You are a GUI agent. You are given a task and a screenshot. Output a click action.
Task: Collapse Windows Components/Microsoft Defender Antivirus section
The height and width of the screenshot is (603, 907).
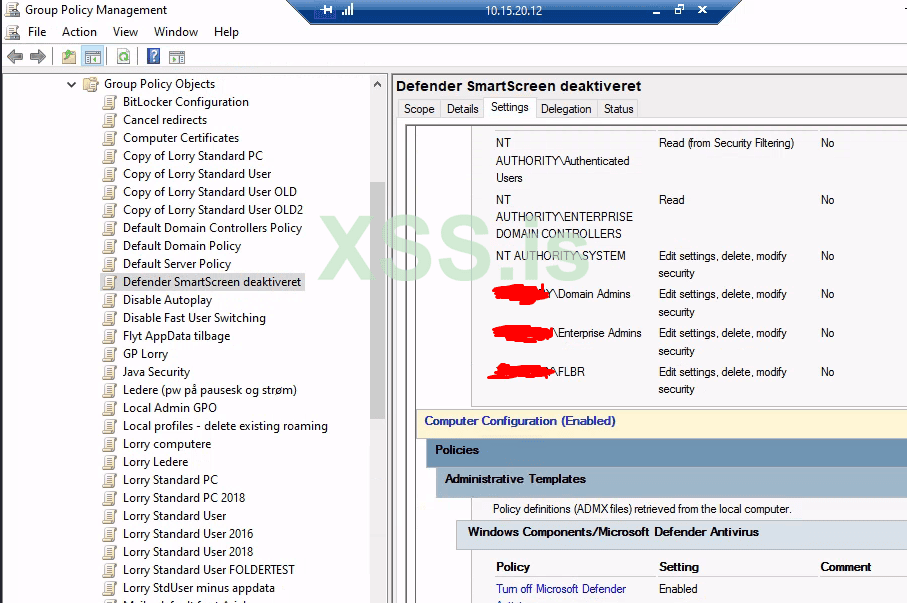pyautogui.click(x=613, y=532)
